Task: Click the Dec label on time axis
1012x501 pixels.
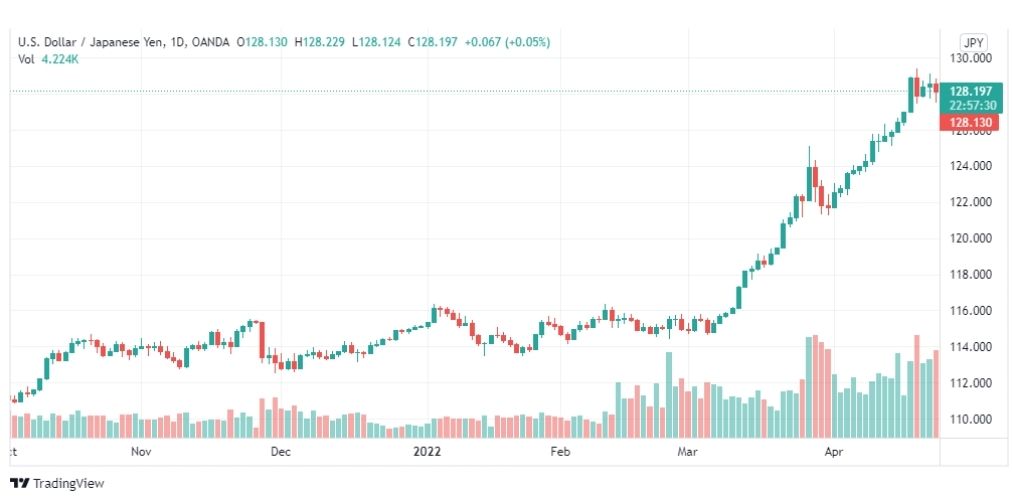Action: point(281,451)
